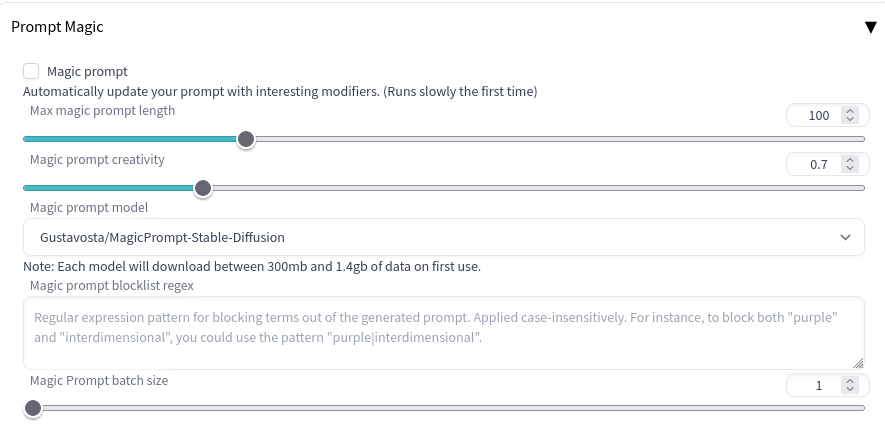
Task: Enable the Magic prompt checkbox
Action: 31,71
